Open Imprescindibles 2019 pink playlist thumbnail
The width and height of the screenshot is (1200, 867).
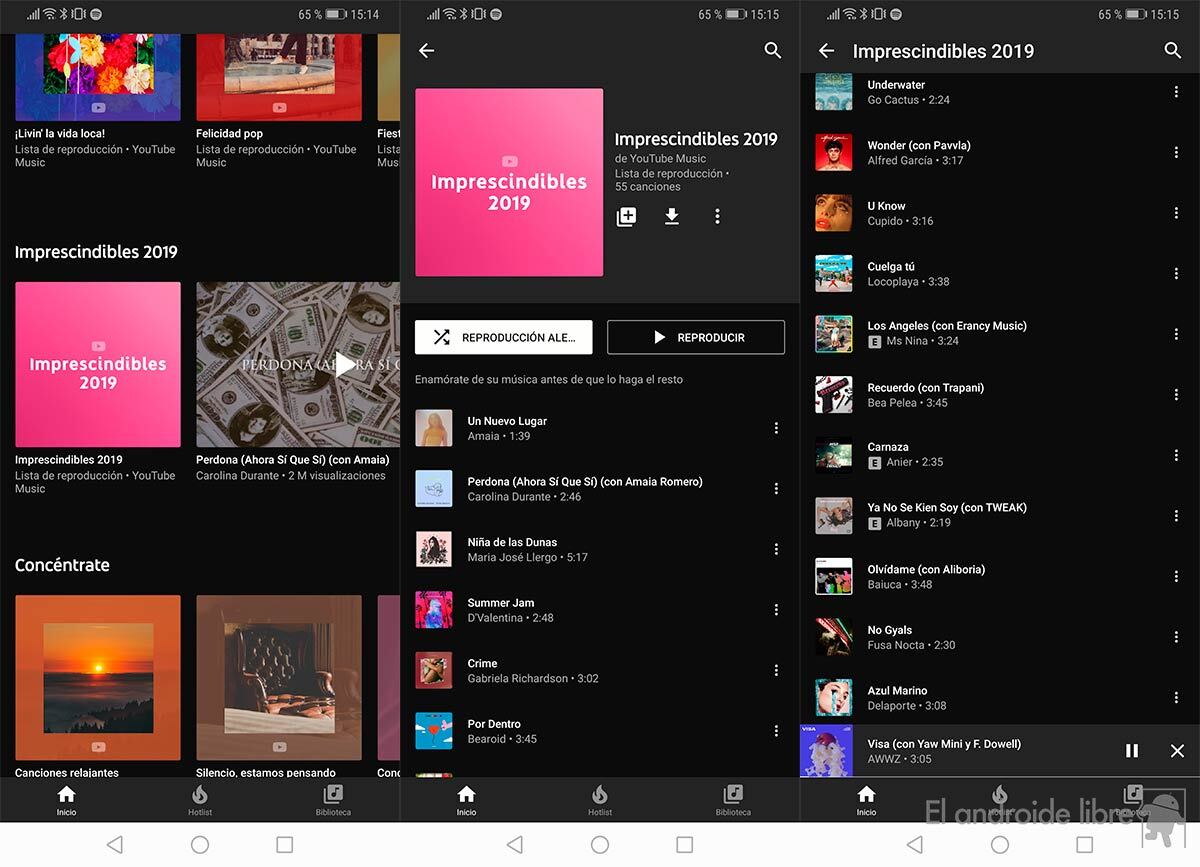click(x=98, y=364)
